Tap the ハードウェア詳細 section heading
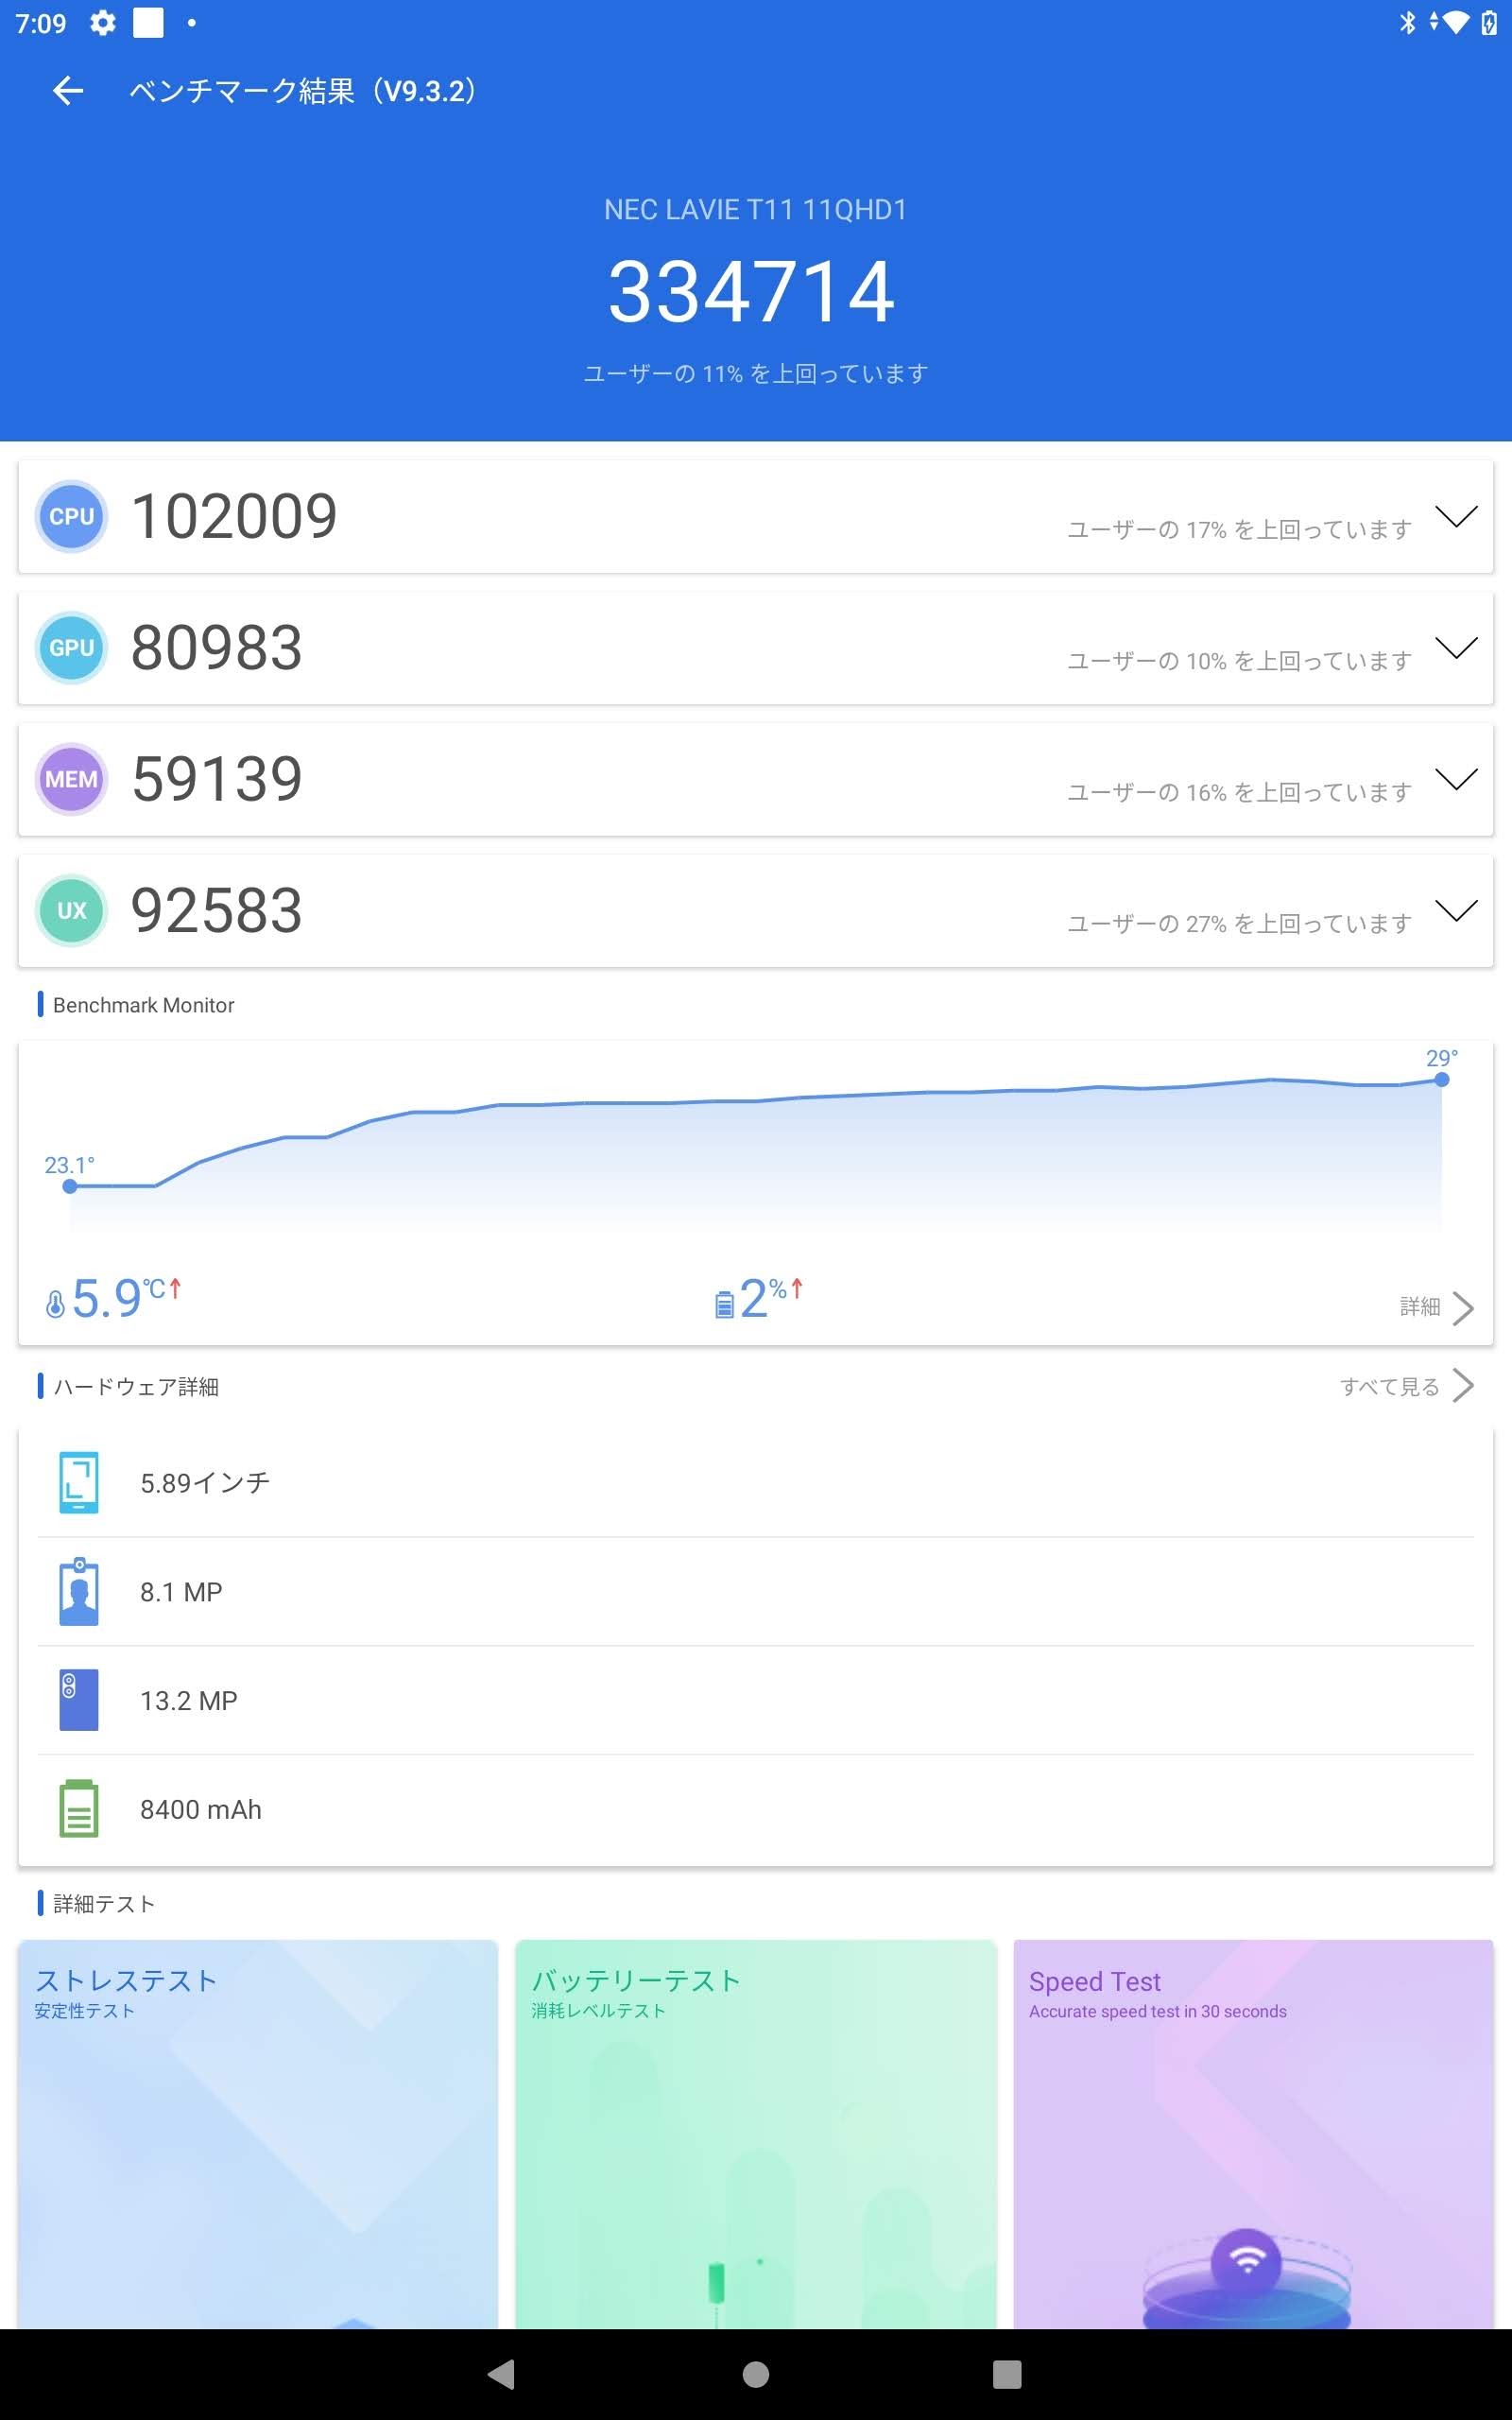1512x2420 pixels. pyautogui.click(x=136, y=1386)
